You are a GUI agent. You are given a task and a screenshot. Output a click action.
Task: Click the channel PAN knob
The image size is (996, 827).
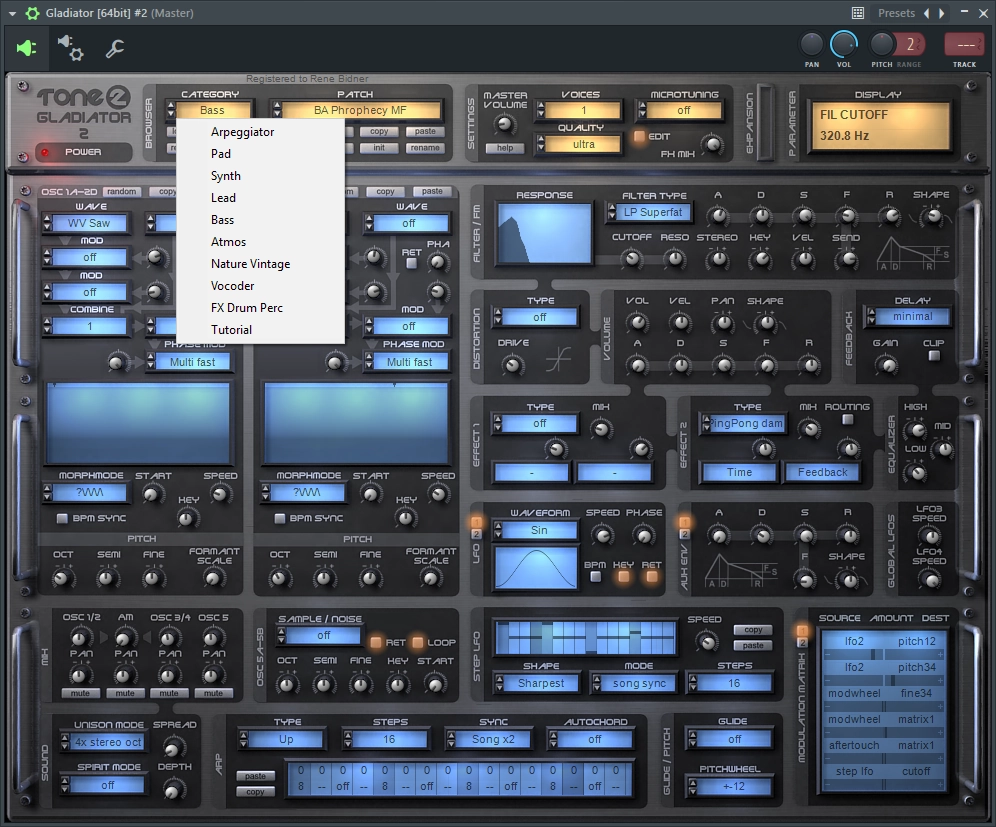click(x=811, y=44)
